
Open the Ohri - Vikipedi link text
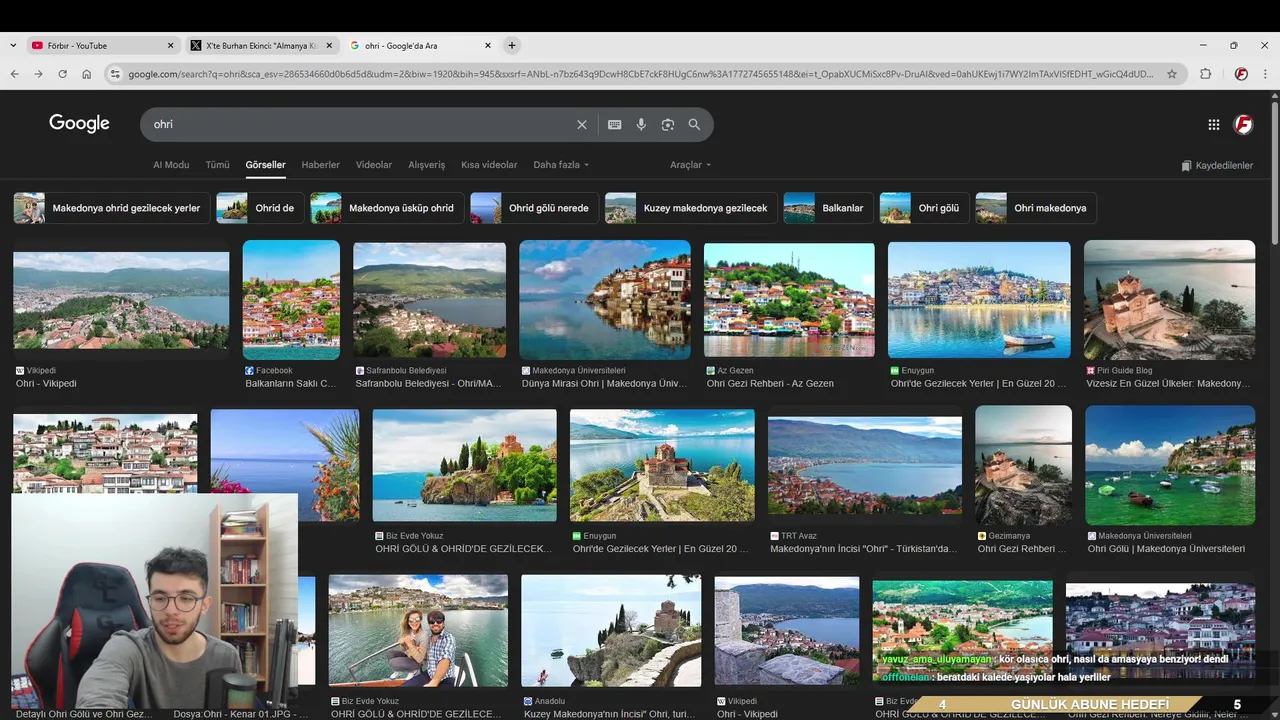click(x=46, y=384)
